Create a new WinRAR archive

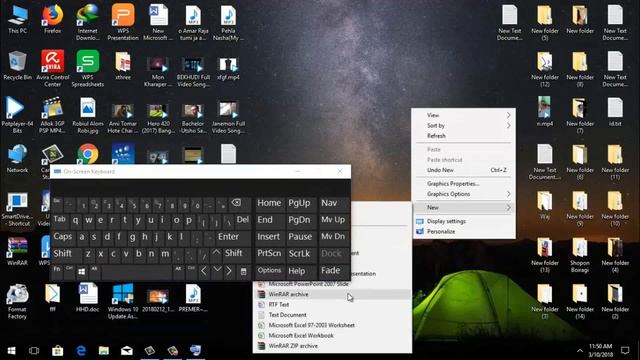tap(332, 294)
